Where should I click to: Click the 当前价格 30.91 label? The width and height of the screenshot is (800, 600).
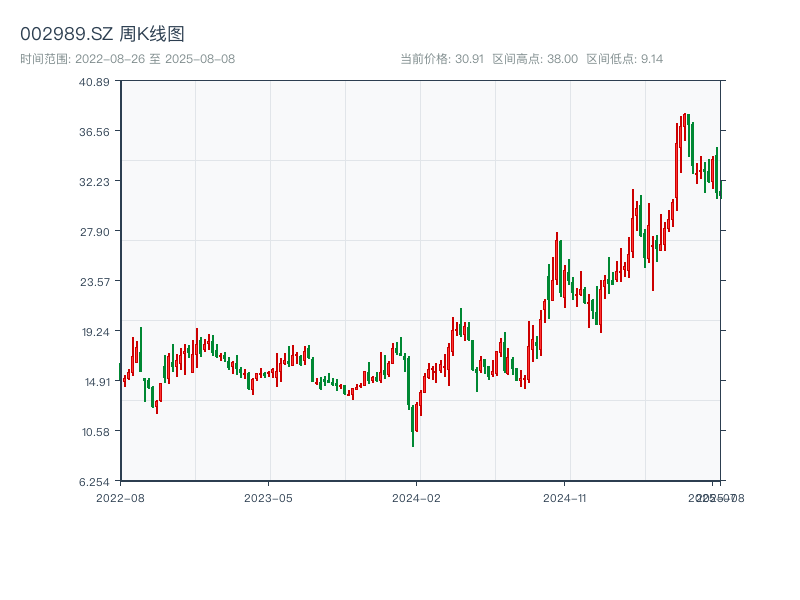(x=442, y=59)
